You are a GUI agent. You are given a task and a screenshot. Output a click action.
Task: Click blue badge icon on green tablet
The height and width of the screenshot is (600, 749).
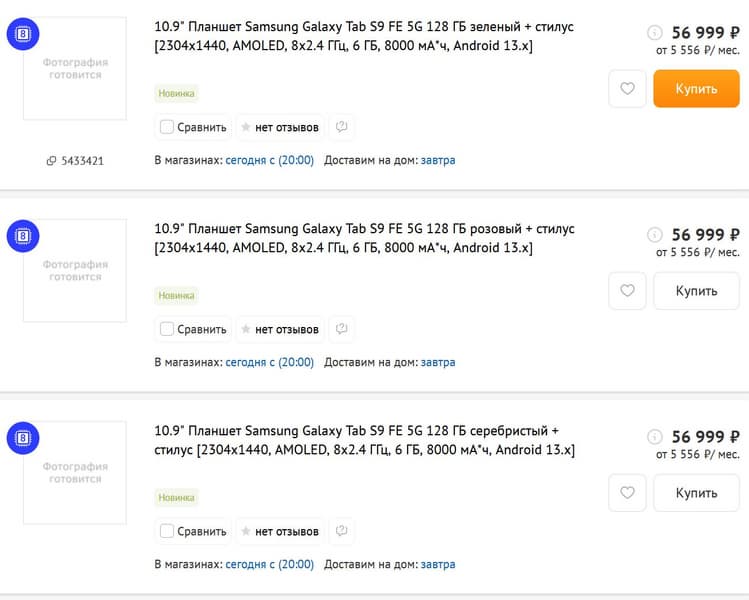(23, 35)
